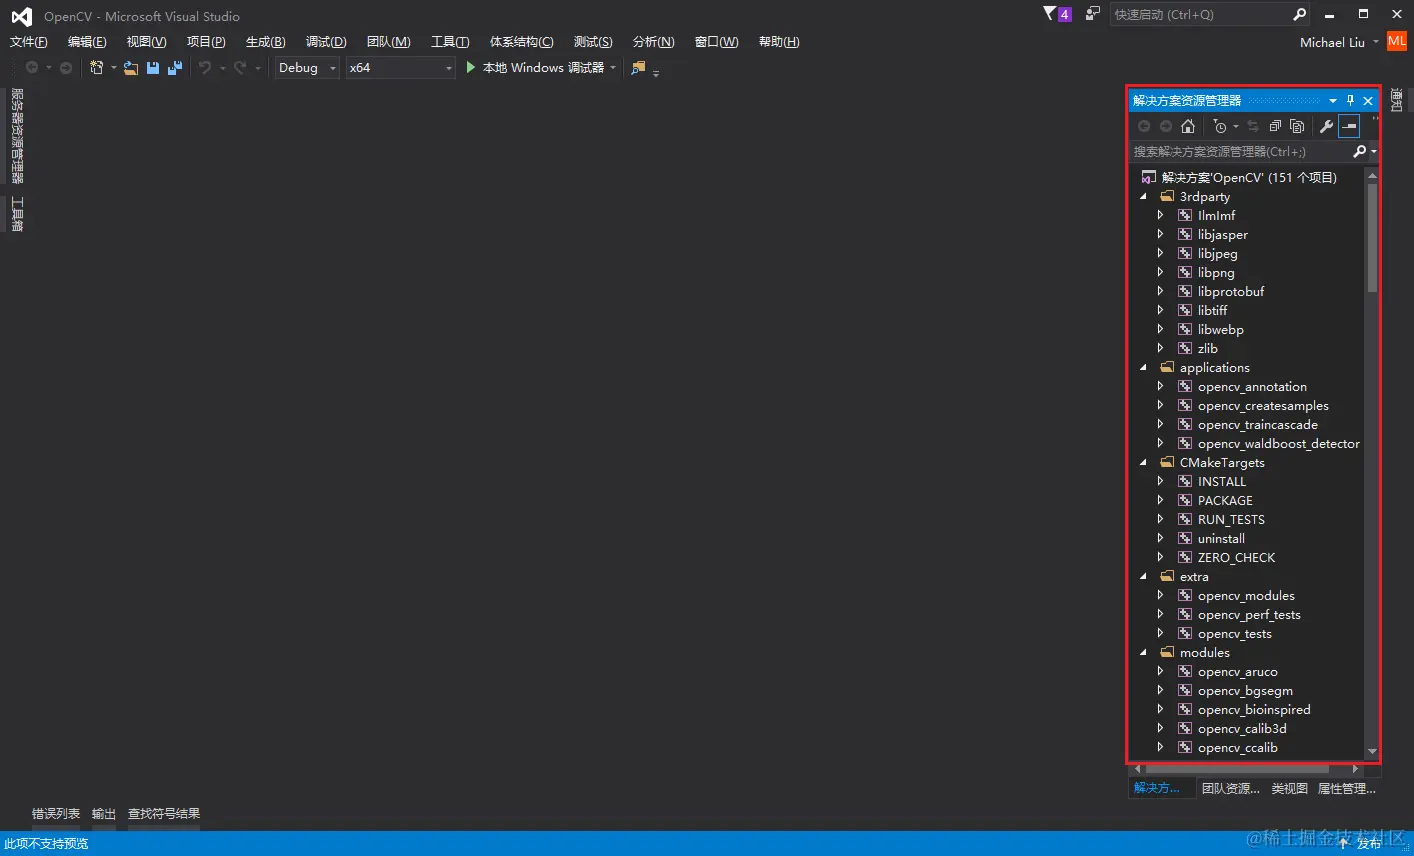Toggle the preview selected items button
Viewport: 1414px width, 856px height.
pos(1349,126)
